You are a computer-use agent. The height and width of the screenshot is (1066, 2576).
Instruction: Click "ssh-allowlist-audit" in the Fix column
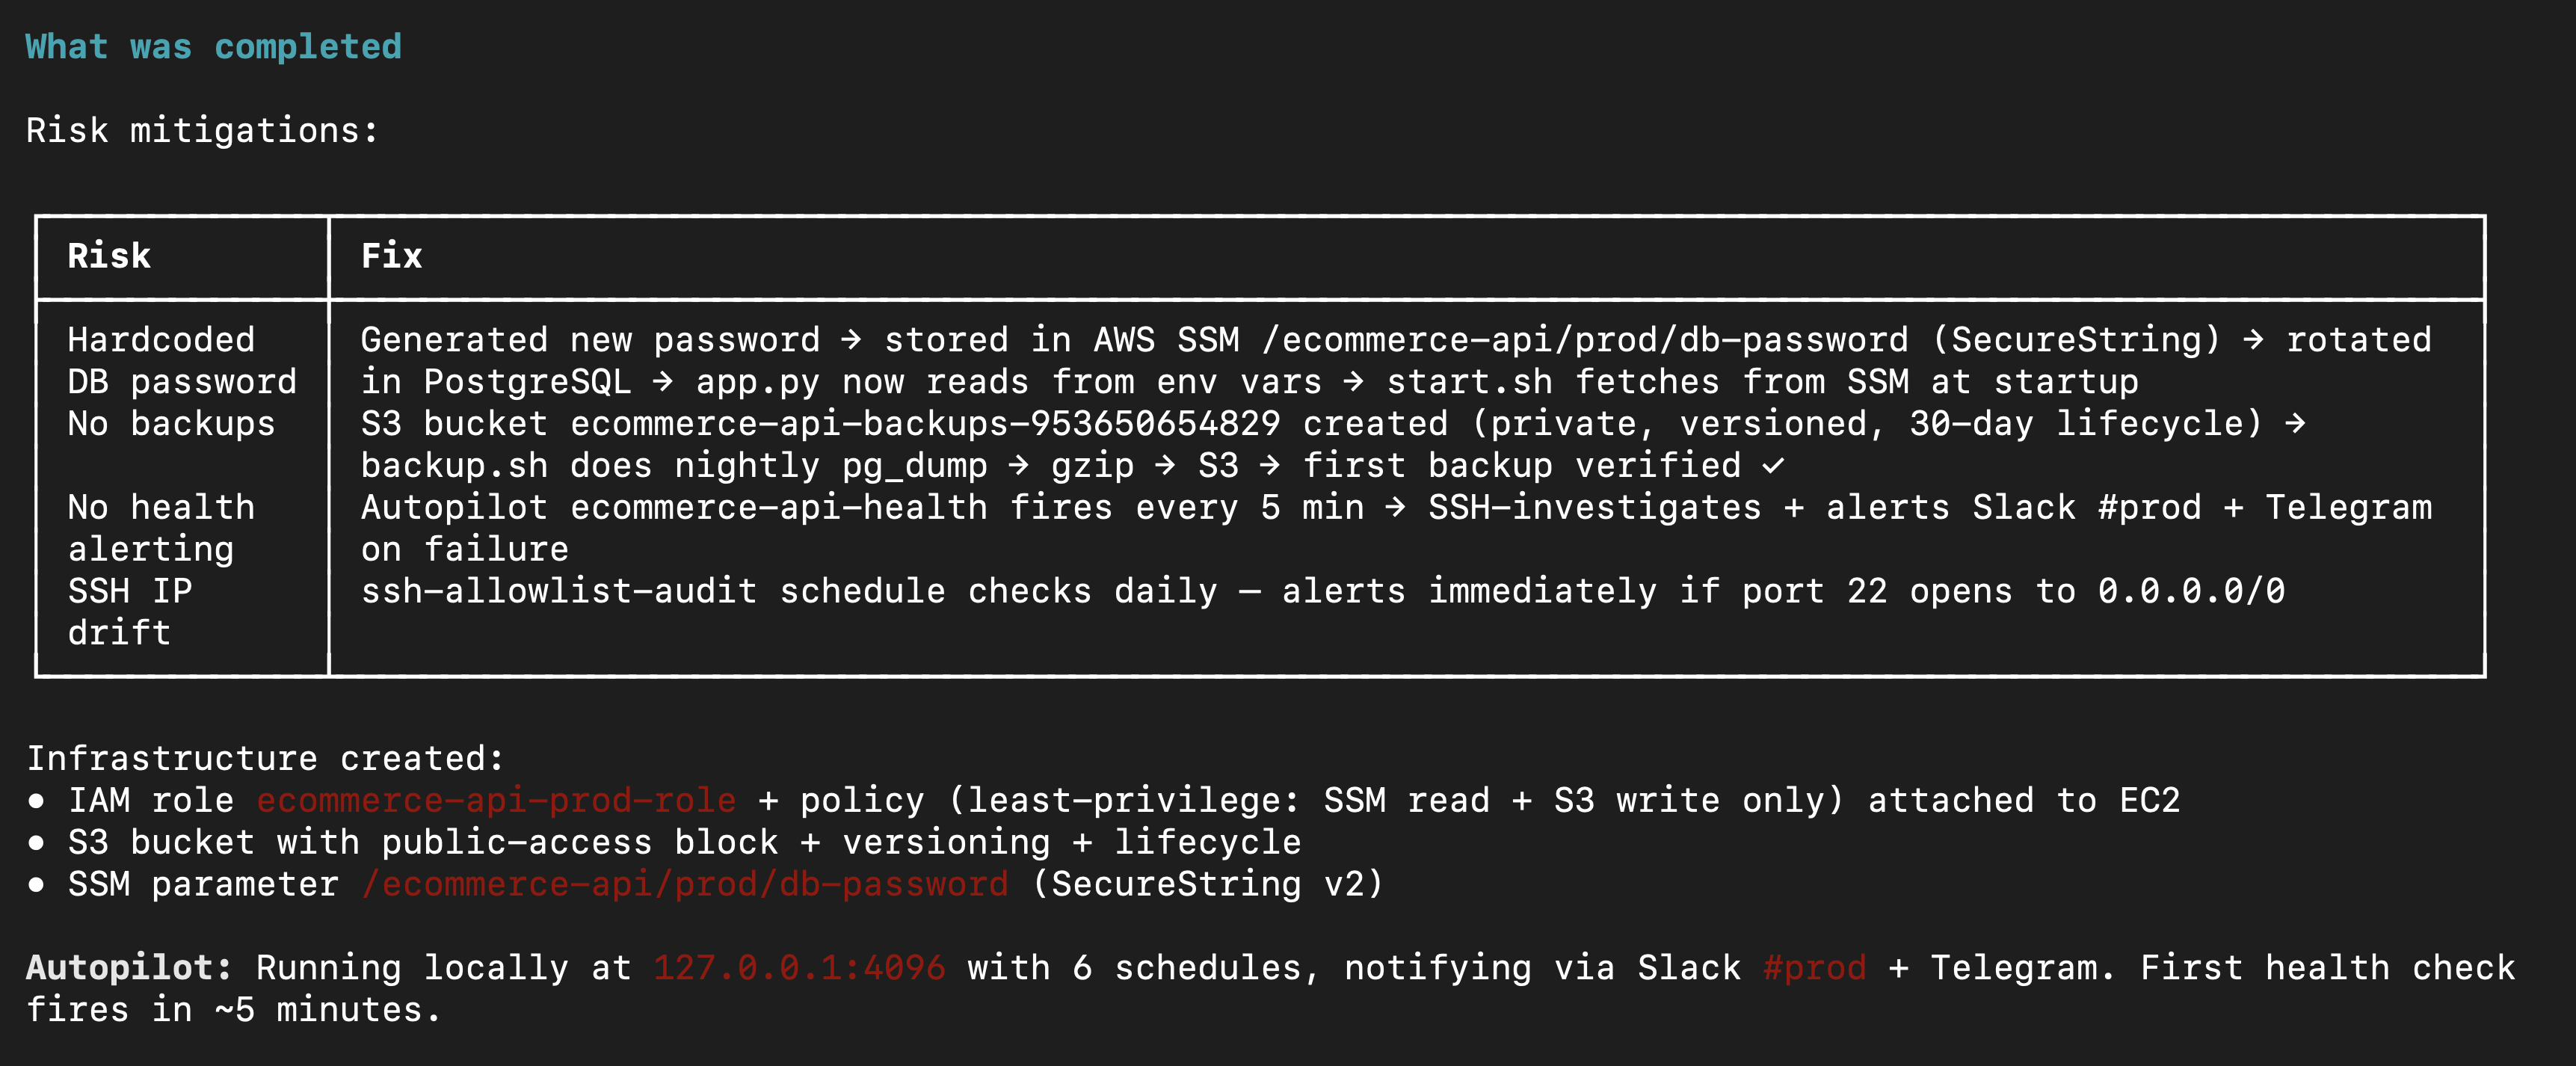[558, 591]
